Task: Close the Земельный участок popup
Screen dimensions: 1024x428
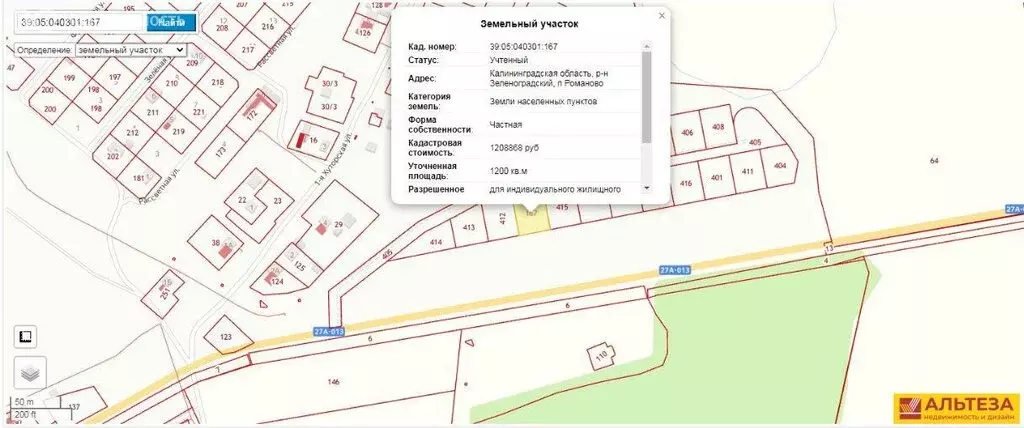Action: click(662, 16)
